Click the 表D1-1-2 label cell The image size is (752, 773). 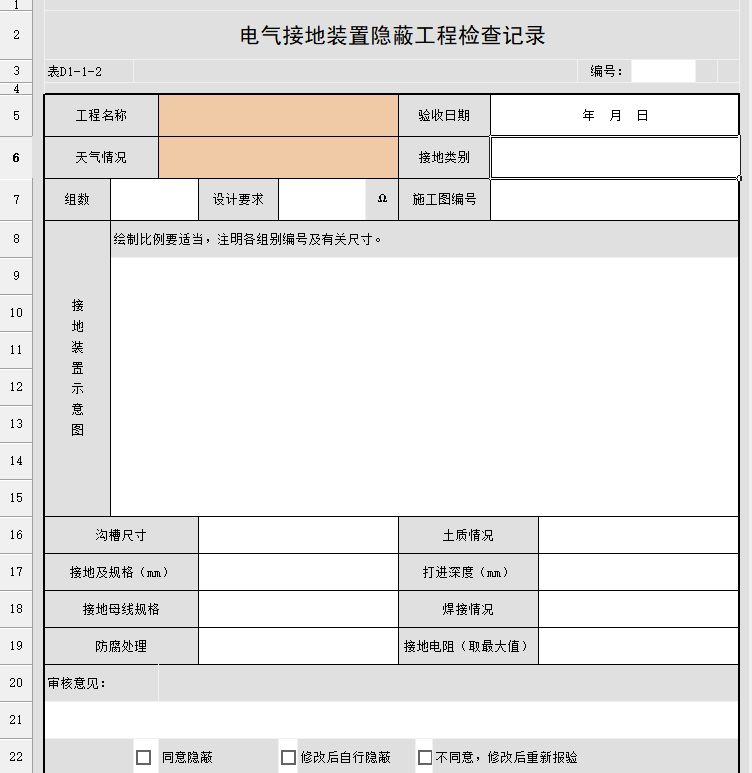89,71
